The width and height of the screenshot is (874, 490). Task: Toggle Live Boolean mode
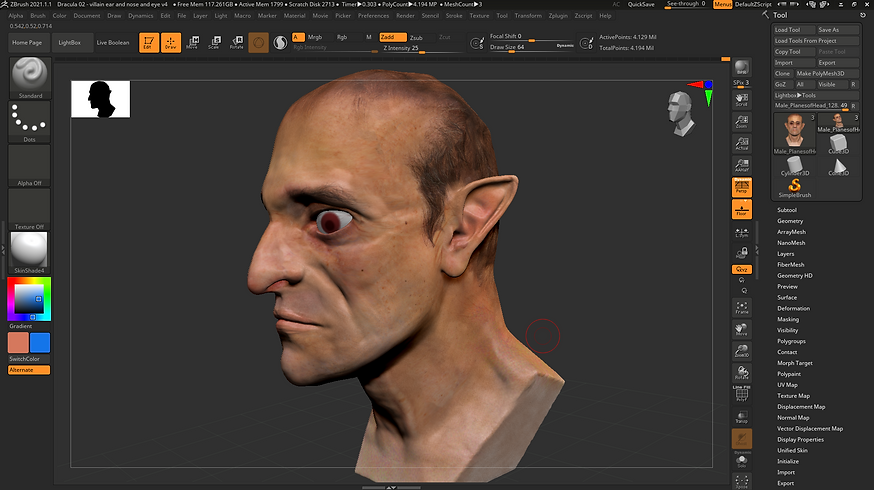tap(113, 42)
